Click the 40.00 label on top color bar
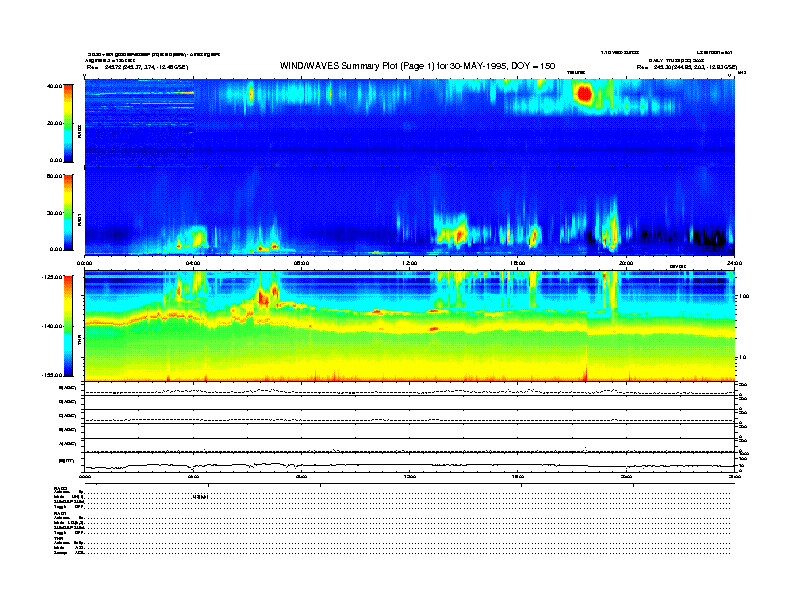792x612 pixels. point(54,86)
